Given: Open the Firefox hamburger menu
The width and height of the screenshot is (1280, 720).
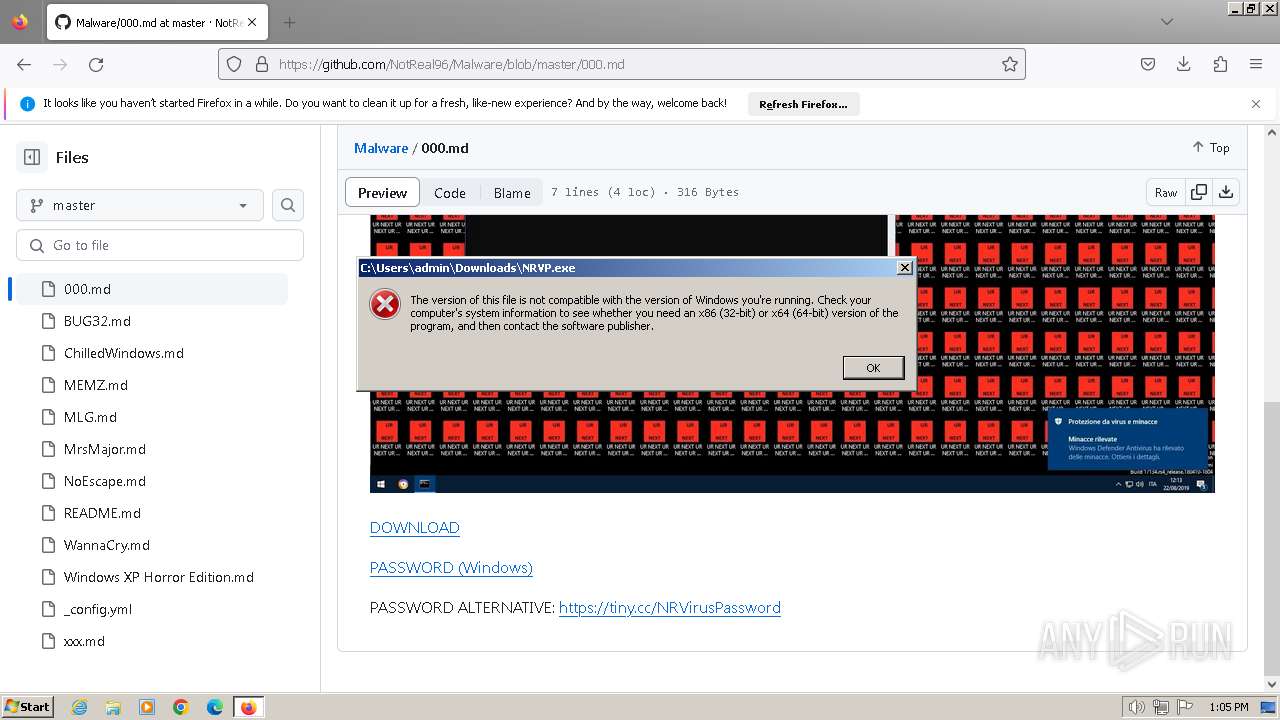Looking at the screenshot, I should point(1256,64).
